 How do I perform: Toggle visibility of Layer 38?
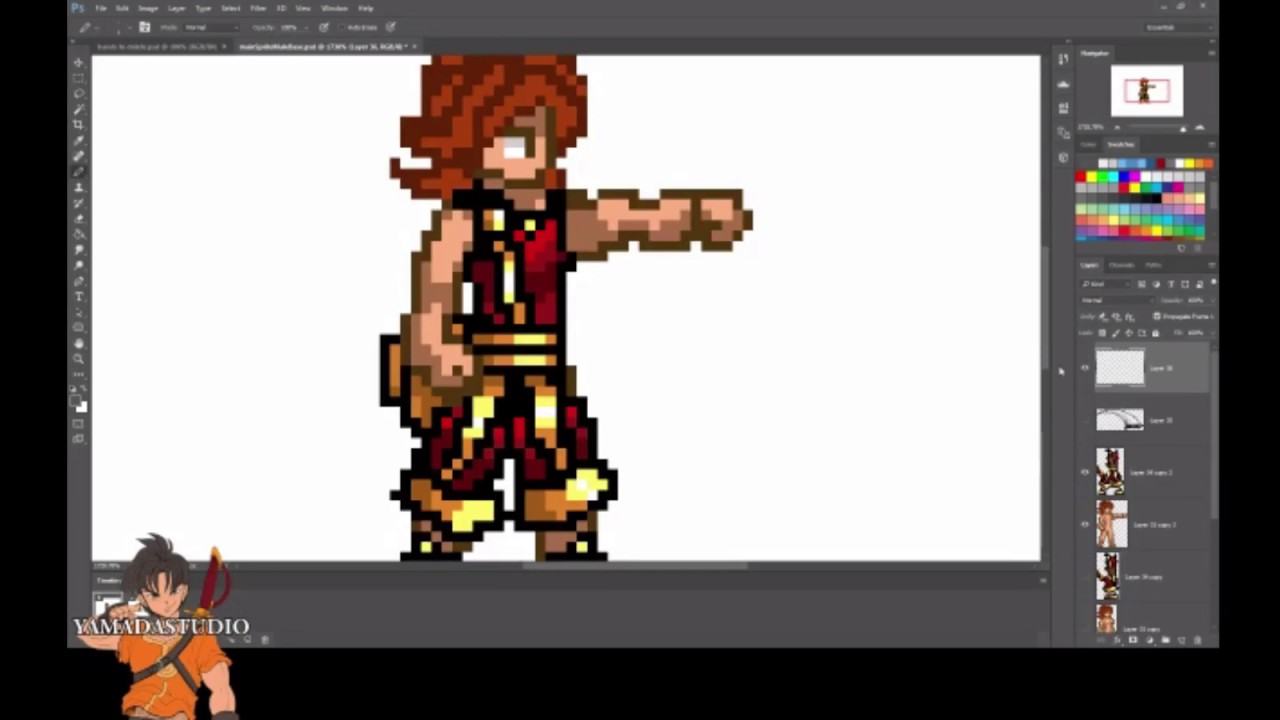(1084, 367)
